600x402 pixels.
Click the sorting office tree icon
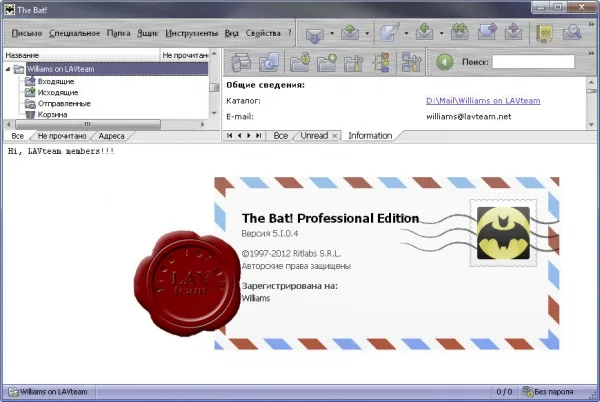[382, 62]
